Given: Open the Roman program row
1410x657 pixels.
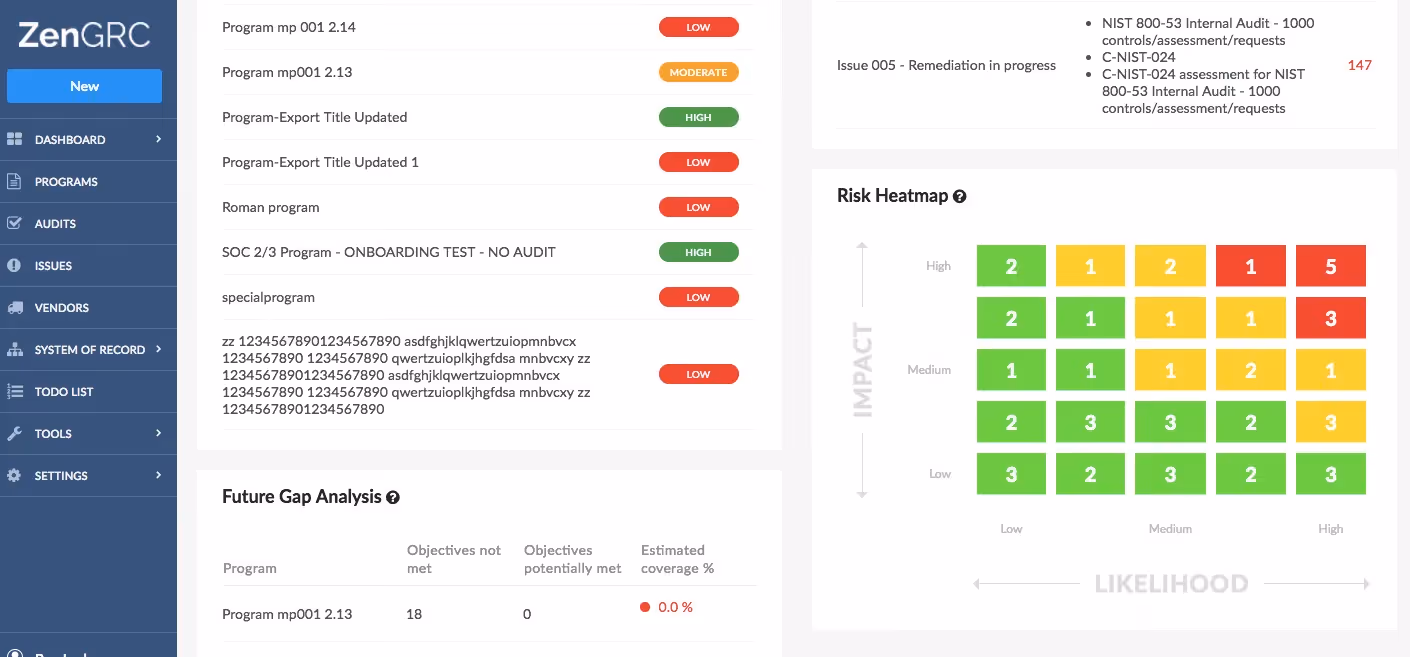Looking at the screenshot, I should pyautogui.click(x=487, y=207).
